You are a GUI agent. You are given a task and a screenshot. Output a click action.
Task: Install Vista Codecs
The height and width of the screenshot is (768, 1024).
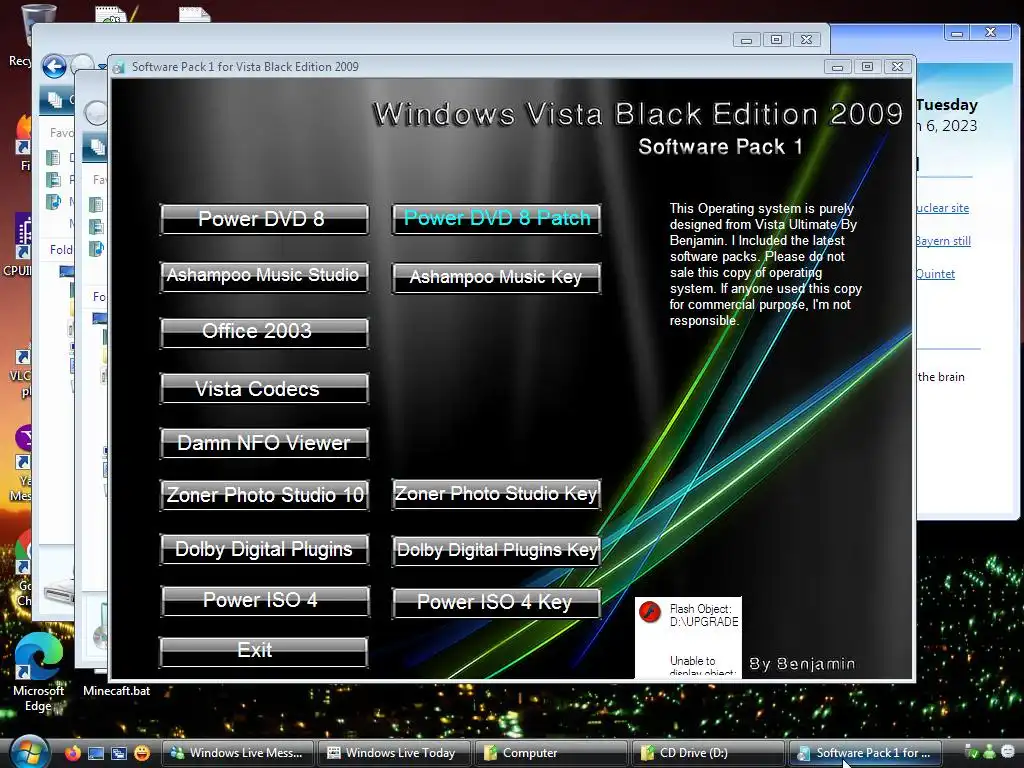pos(264,388)
